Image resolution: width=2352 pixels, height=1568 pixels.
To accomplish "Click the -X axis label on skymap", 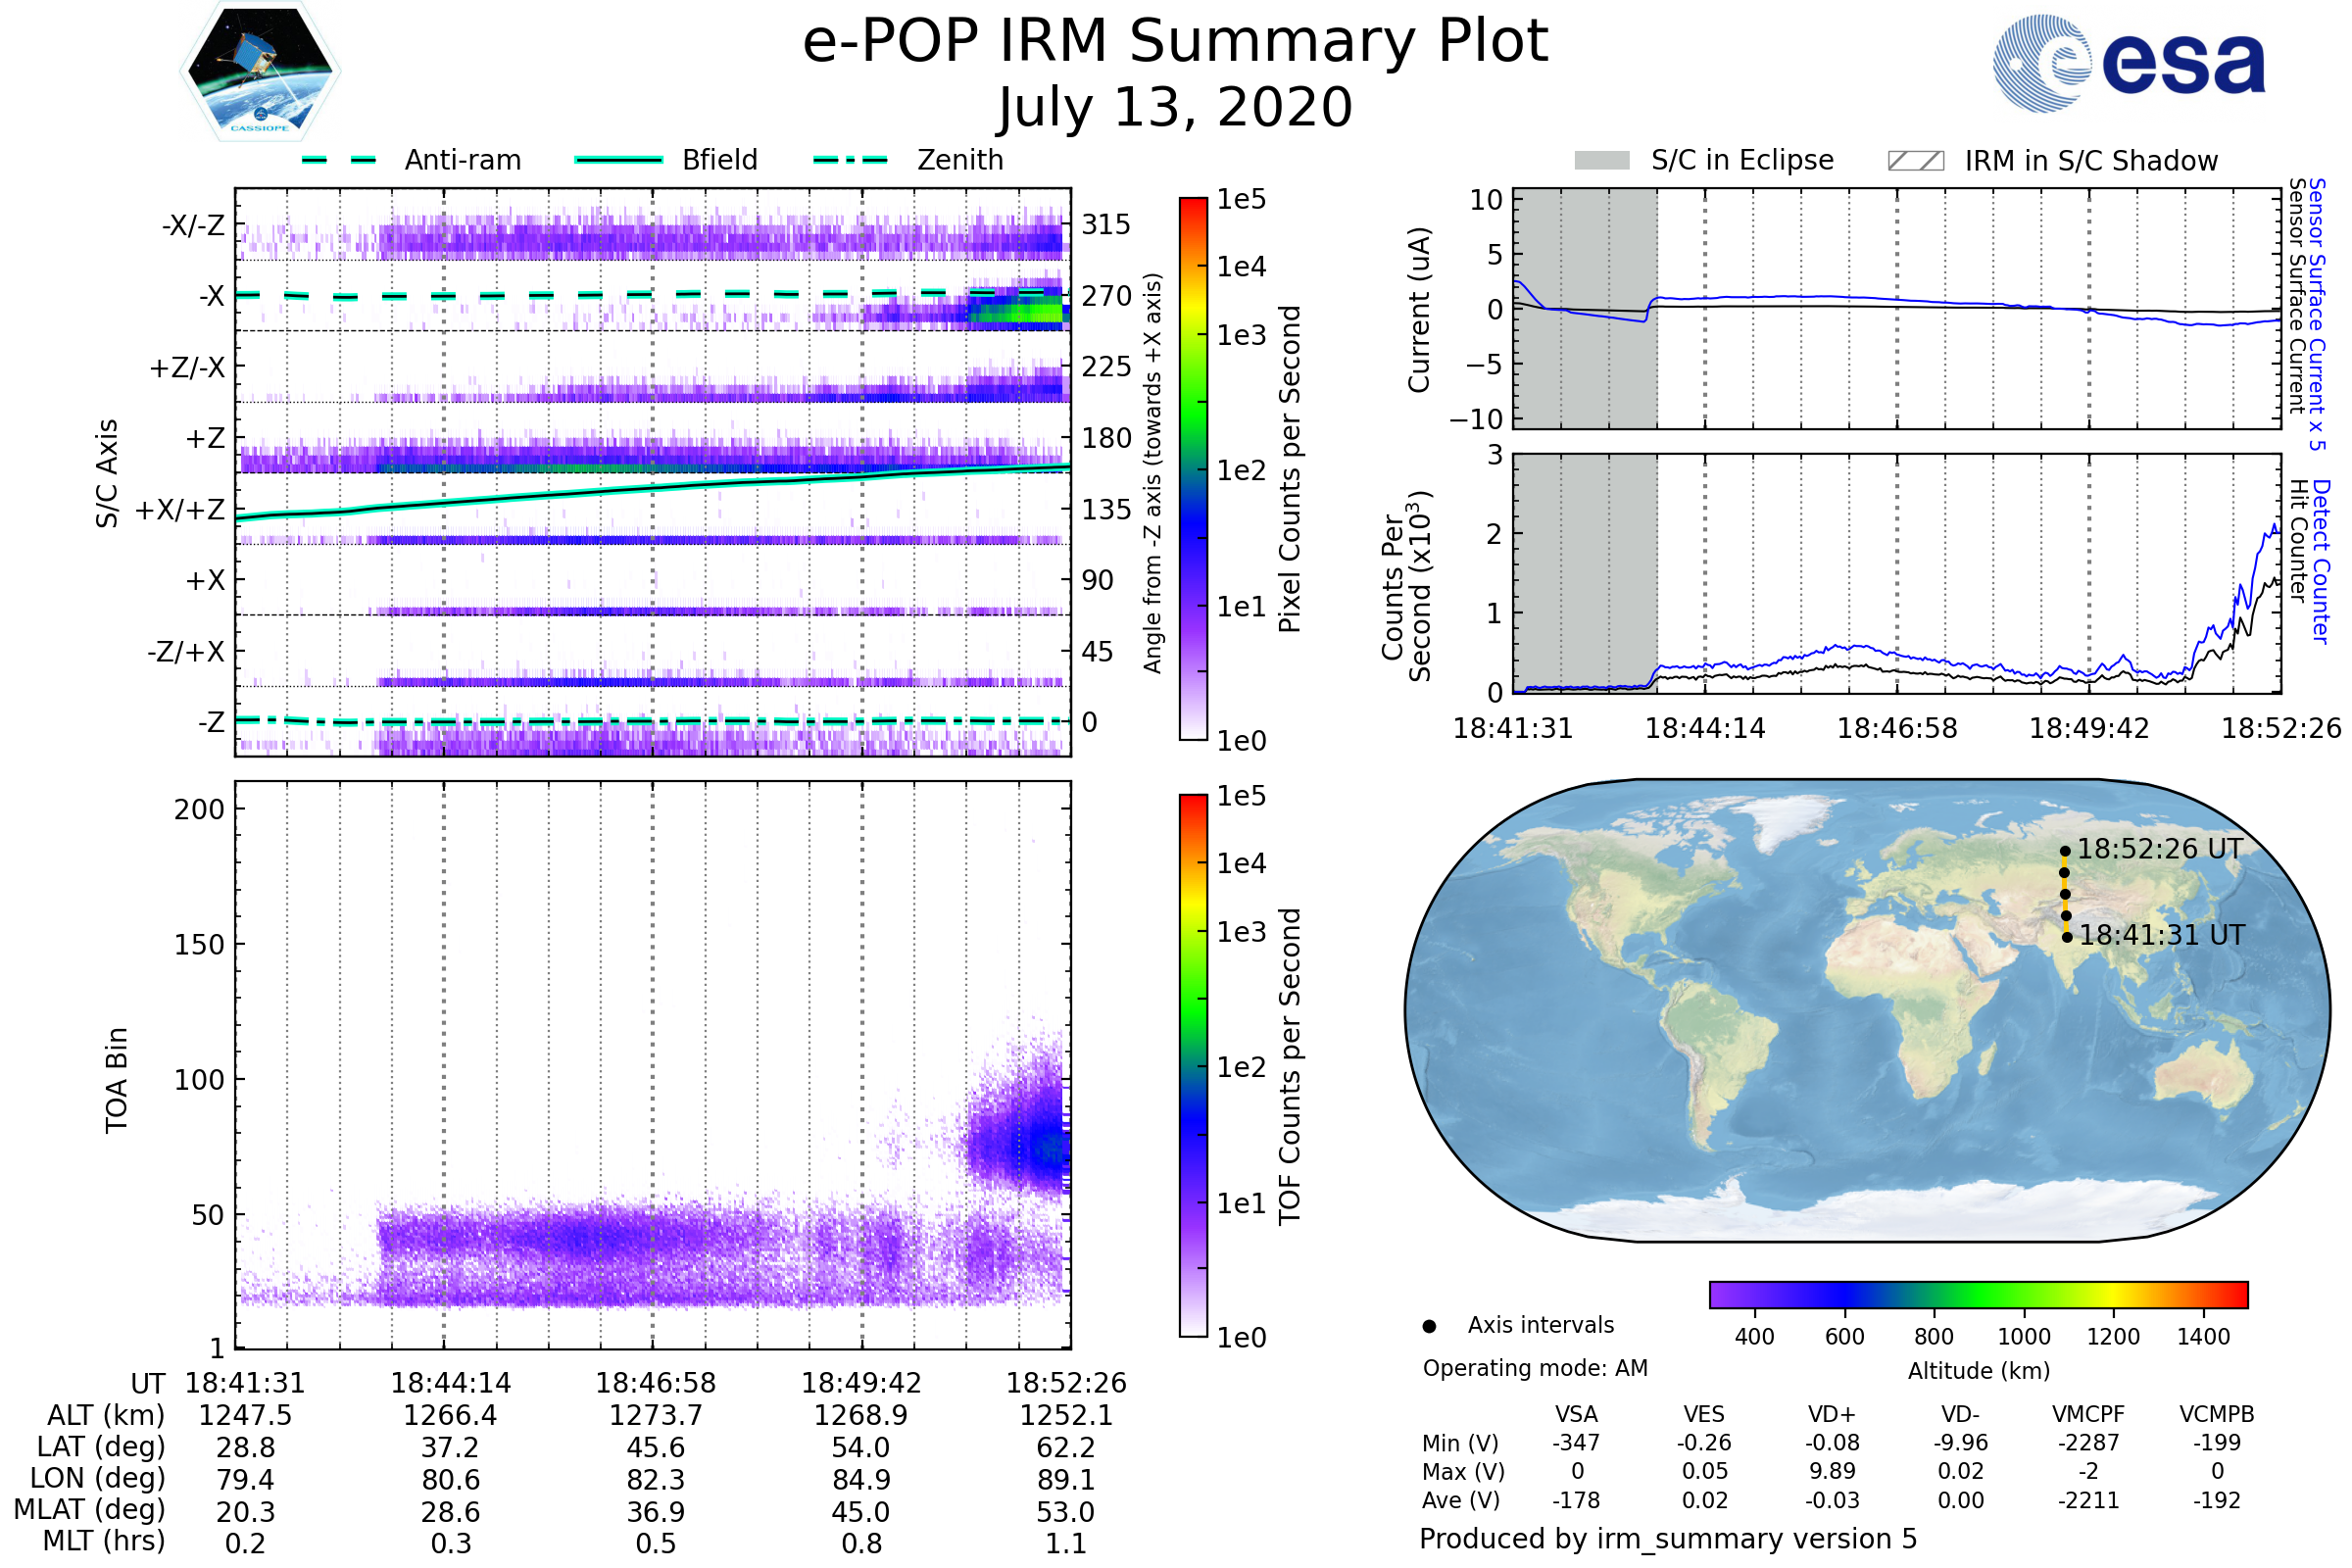I will (x=211, y=296).
